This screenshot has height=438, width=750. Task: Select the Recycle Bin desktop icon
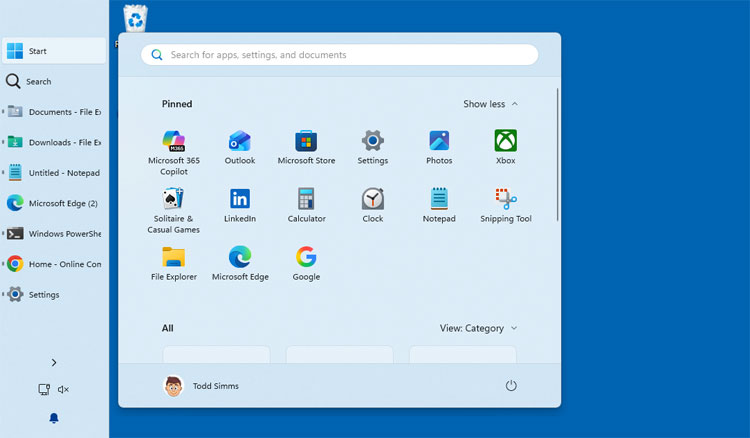[x=135, y=18]
